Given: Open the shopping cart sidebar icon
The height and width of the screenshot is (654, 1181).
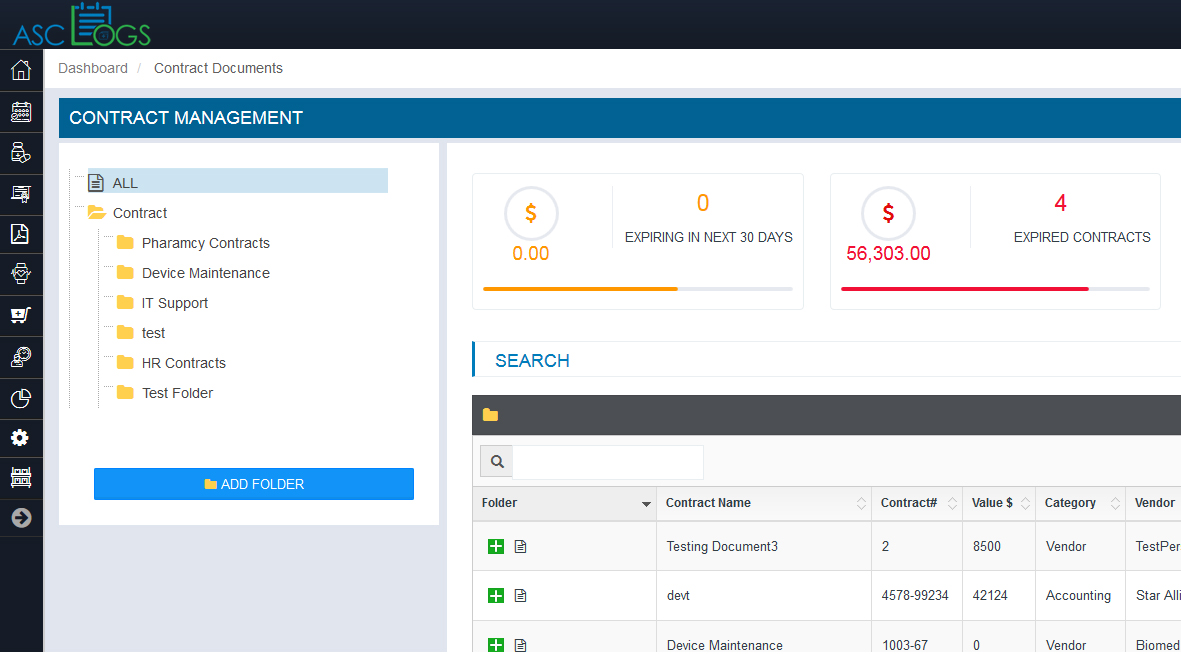Looking at the screenshot, I should pos(21,316).
